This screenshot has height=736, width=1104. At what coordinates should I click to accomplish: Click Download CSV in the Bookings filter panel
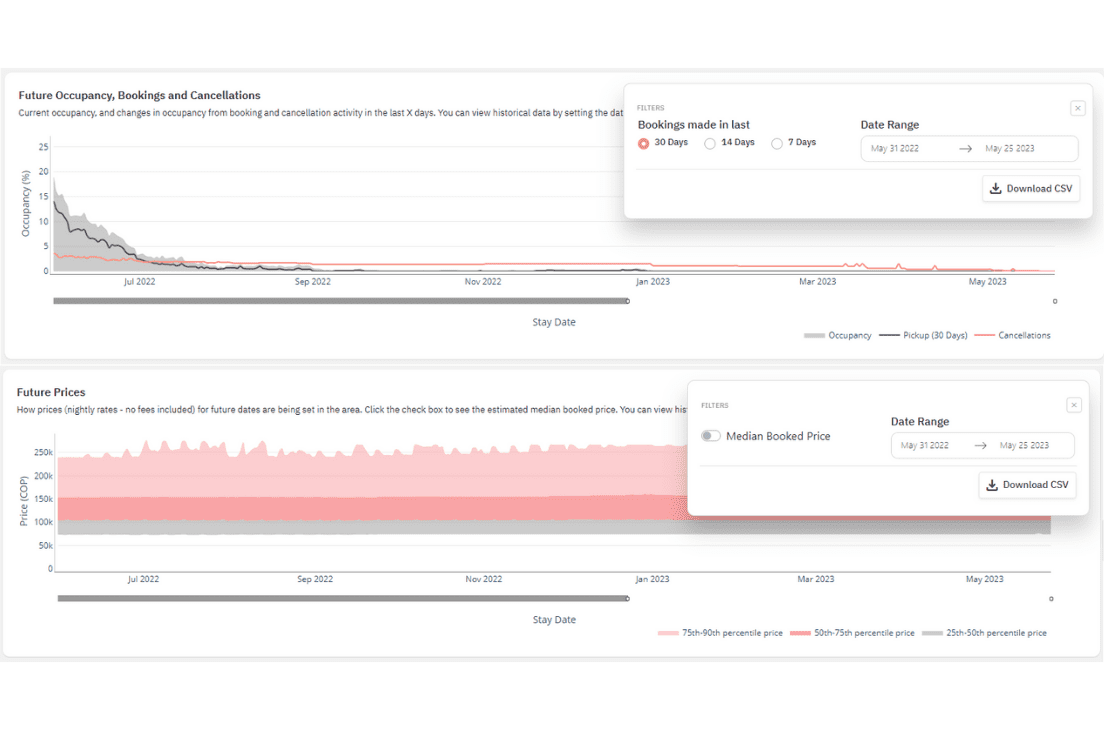[1031, 188]
